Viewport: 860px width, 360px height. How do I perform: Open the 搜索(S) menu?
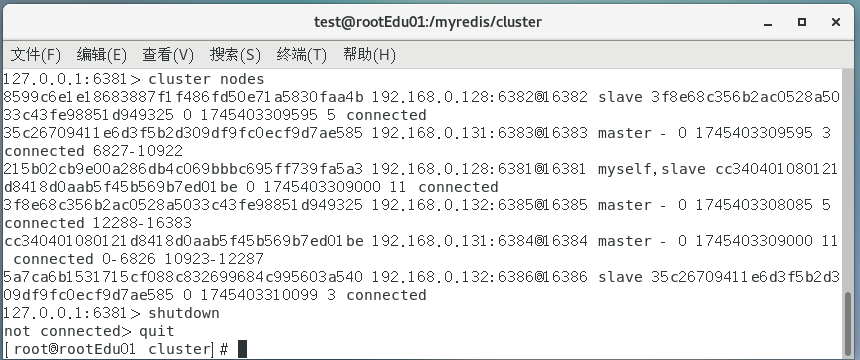235,55
